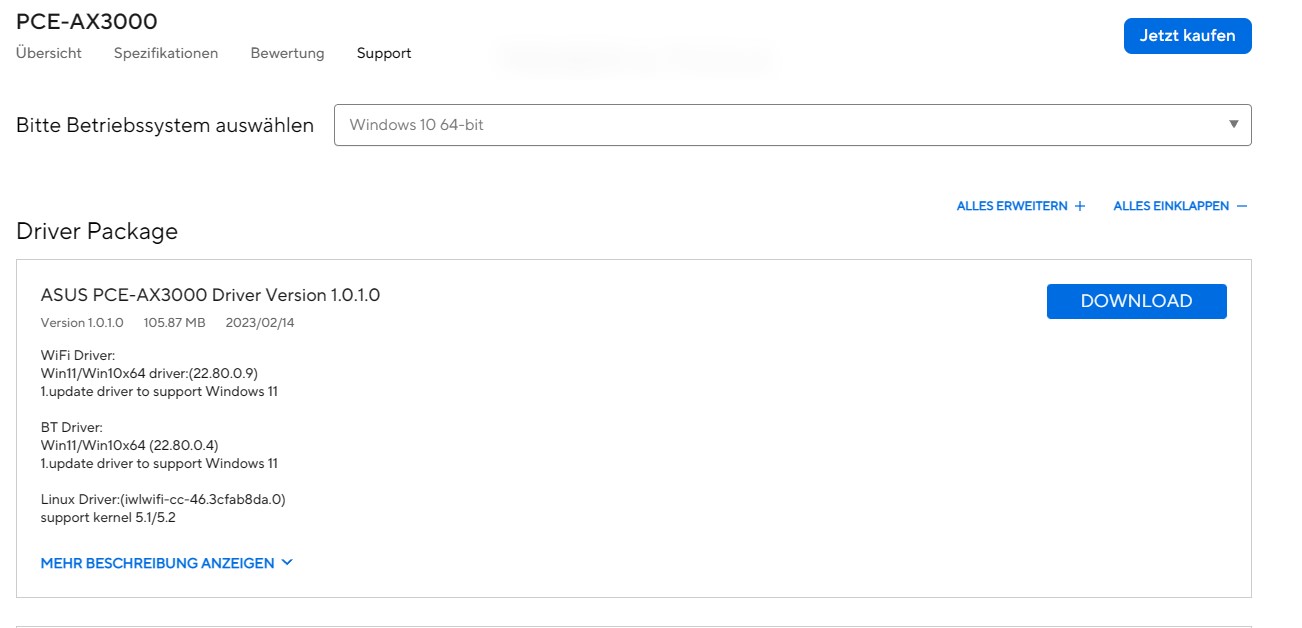The width and height of the screenshot is (1302, 628).
Task: Expand all sections with ALLES ERWEITERN
Action: (x=1021, y=206)
